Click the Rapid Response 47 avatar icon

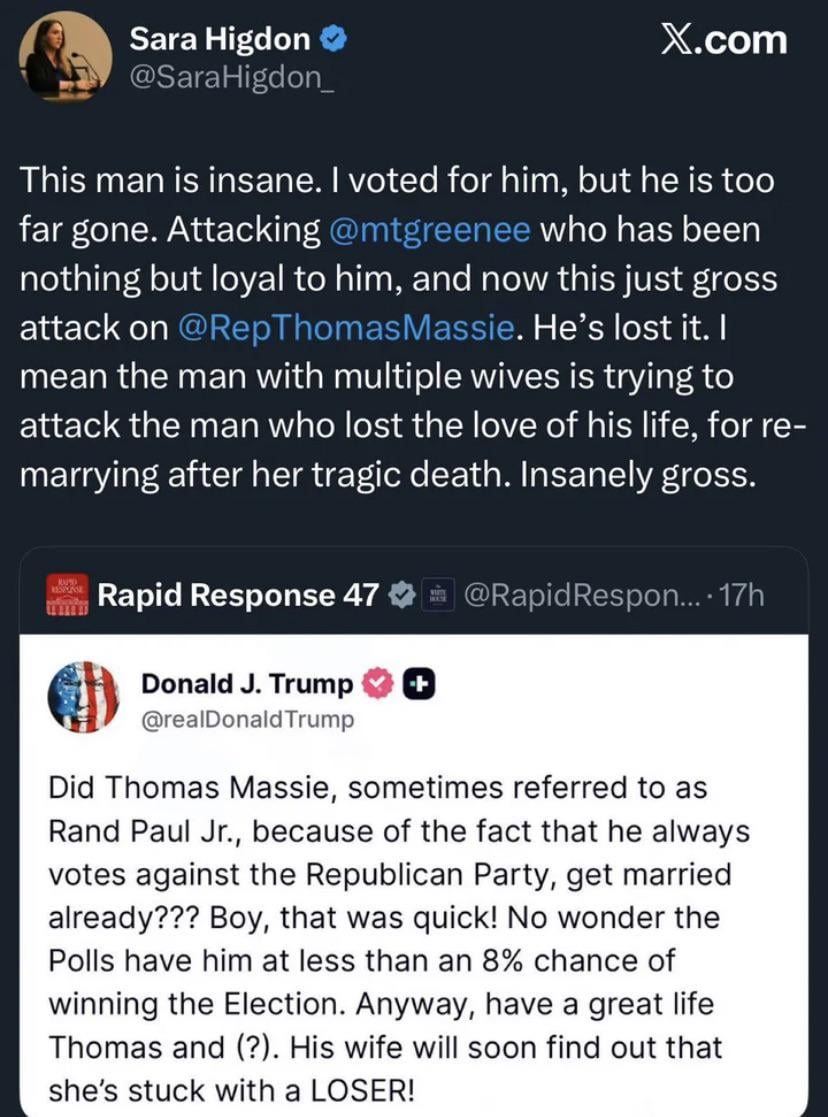[68, 595]
